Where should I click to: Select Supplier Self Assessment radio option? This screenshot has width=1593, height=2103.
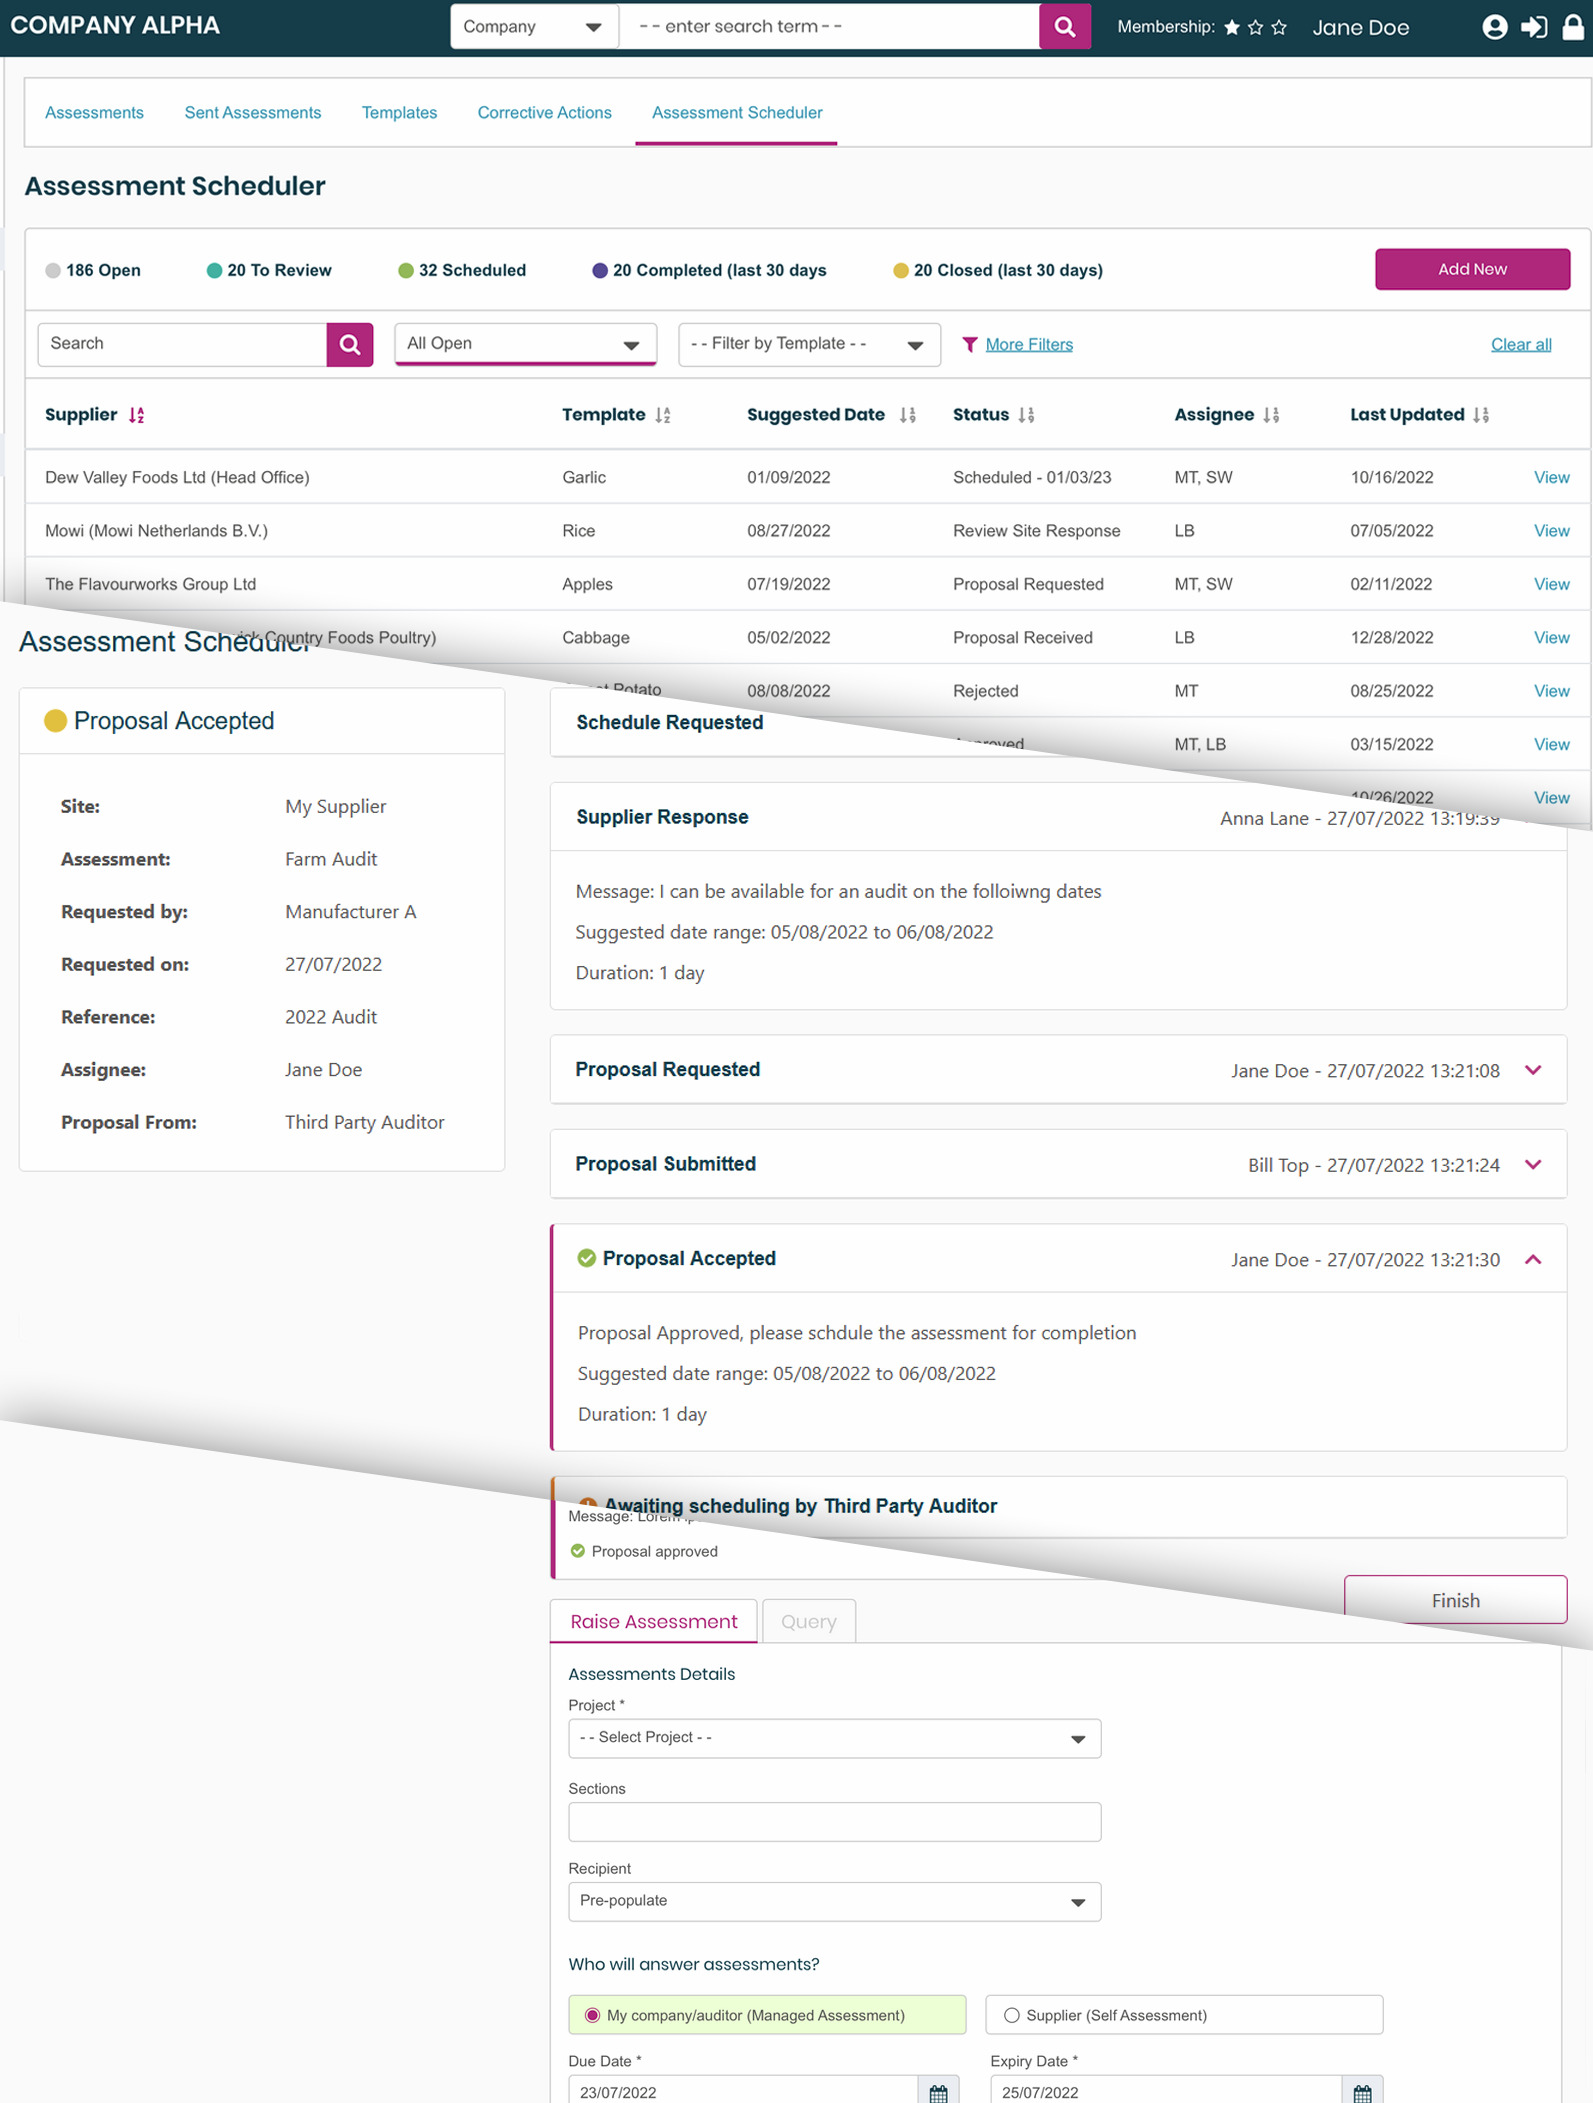(x=1012, y=2015)
